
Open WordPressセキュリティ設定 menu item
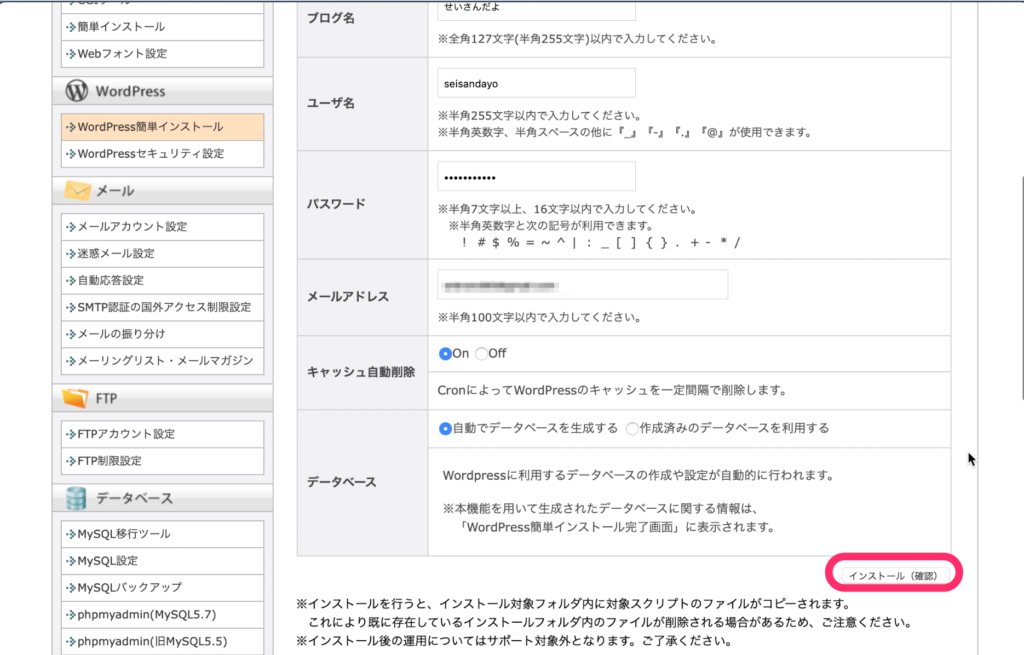[150, 154]
